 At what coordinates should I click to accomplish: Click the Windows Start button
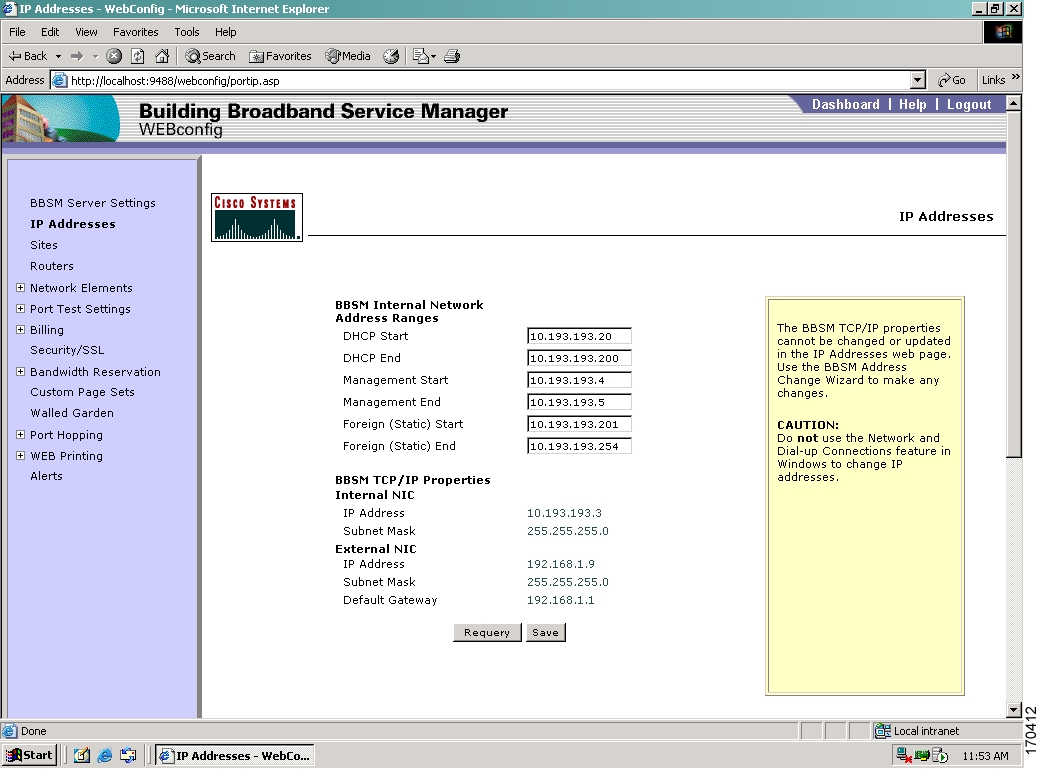pyautogui.click(x=30, y=756)
